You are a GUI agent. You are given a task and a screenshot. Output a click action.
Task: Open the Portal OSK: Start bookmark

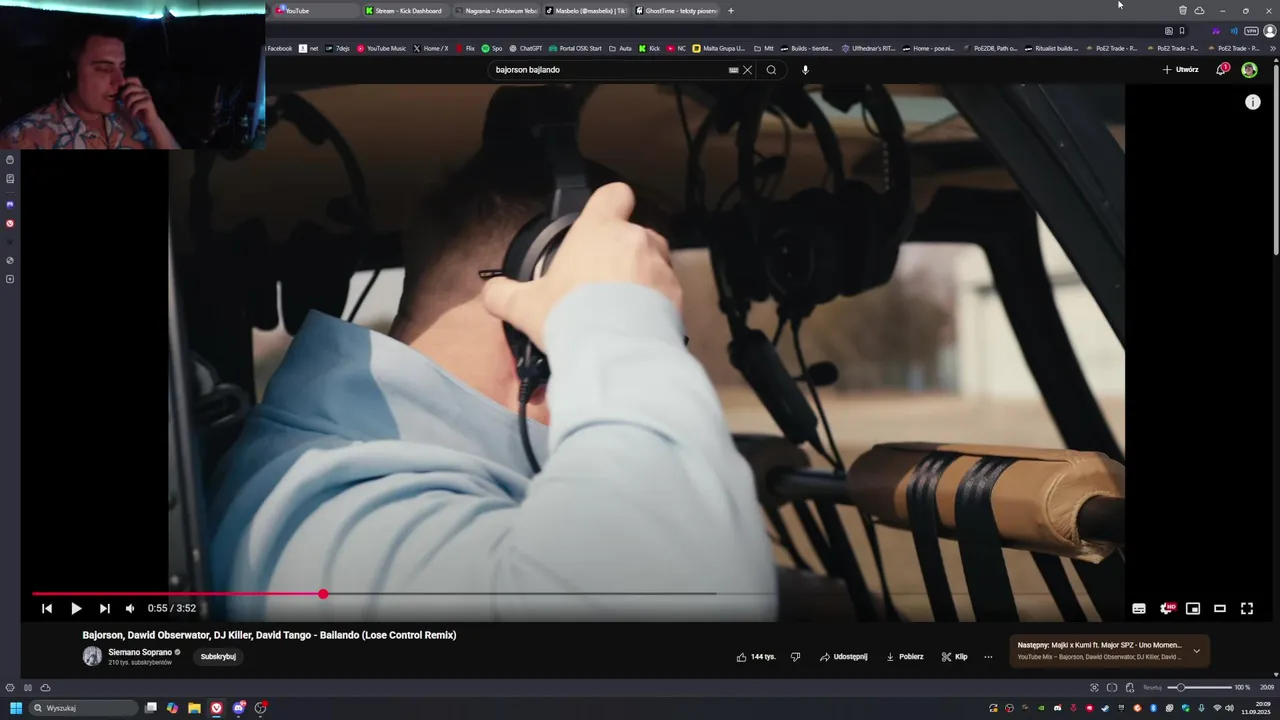[x=576, y=48]
